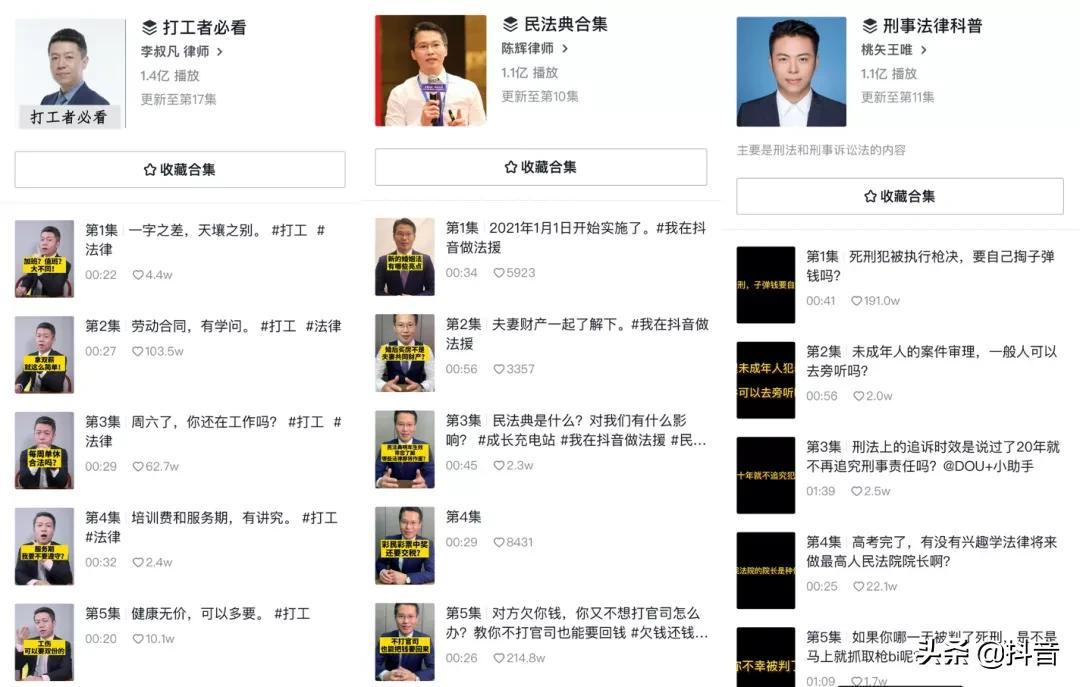Image resolution: width=1080 pixels, height=687 pixels.
Task: Toggle 收藏合集 favorite under 打工者必看
Action: pos(178,167)
